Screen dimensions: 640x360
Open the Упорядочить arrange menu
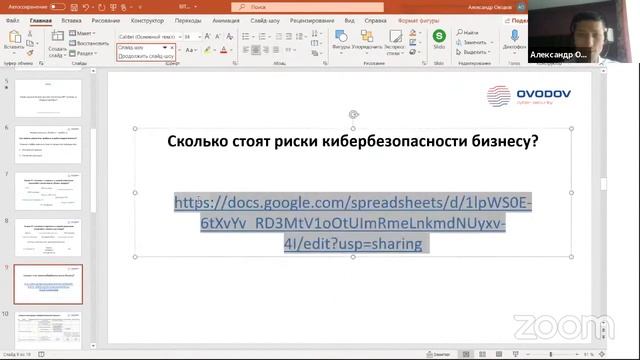367,42
